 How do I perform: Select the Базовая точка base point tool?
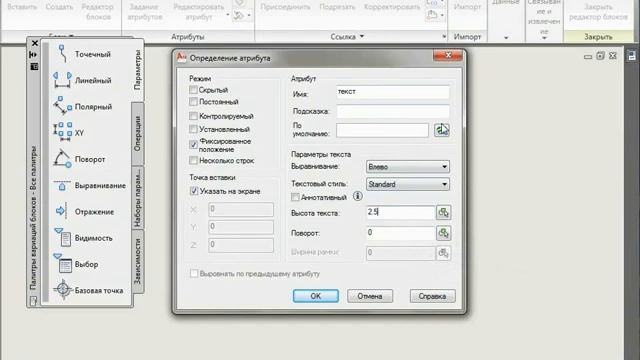tap(87, 290)
